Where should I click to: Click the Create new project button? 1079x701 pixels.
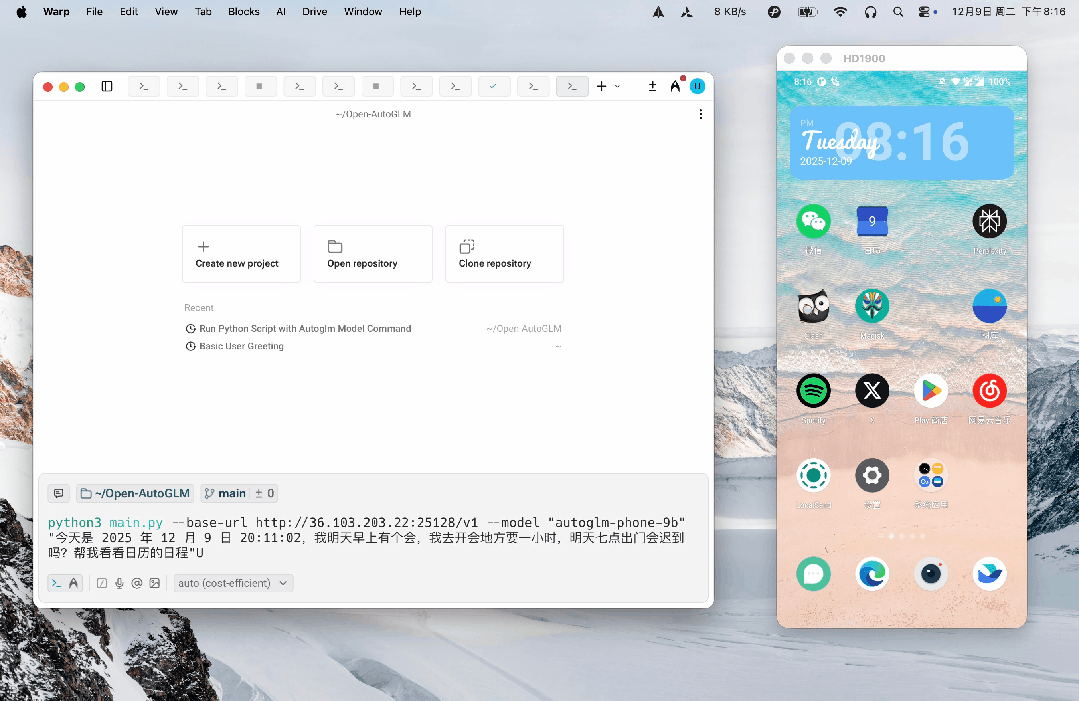point(241,254)
